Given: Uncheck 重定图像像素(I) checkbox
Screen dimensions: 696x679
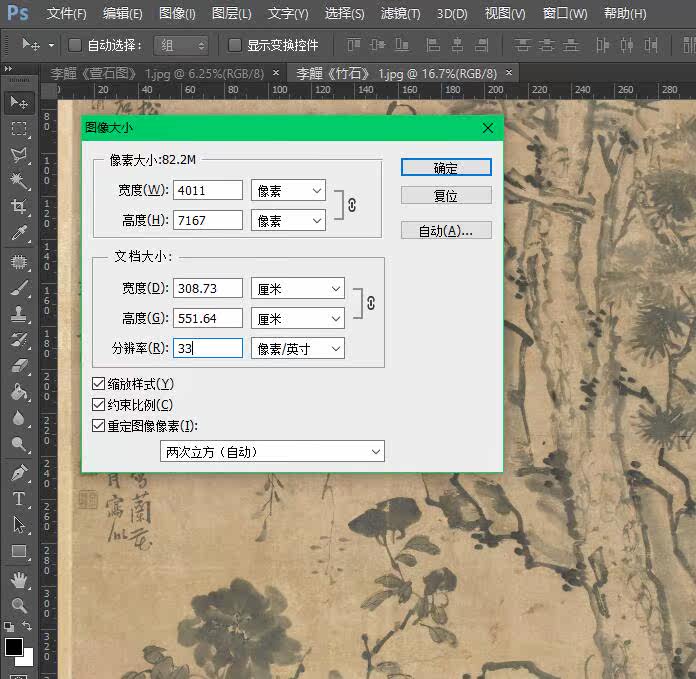Looking at the screenshot, I should 98,426.
